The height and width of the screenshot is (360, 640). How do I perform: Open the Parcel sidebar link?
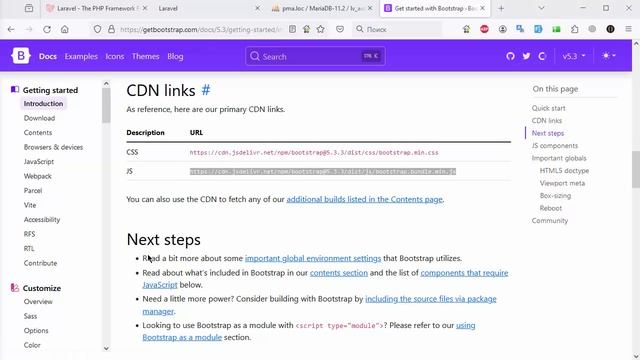pyautogui.click(x=33, y=191)
